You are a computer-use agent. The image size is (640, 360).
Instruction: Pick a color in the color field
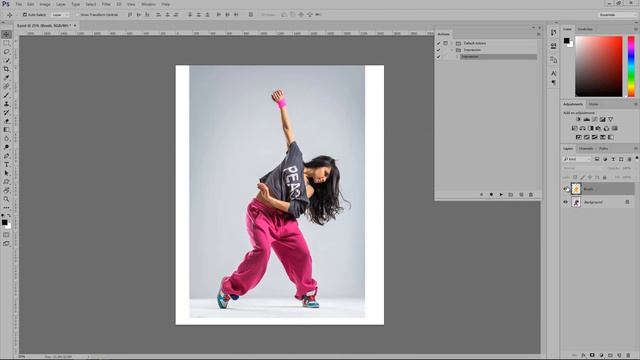[599, 66]
